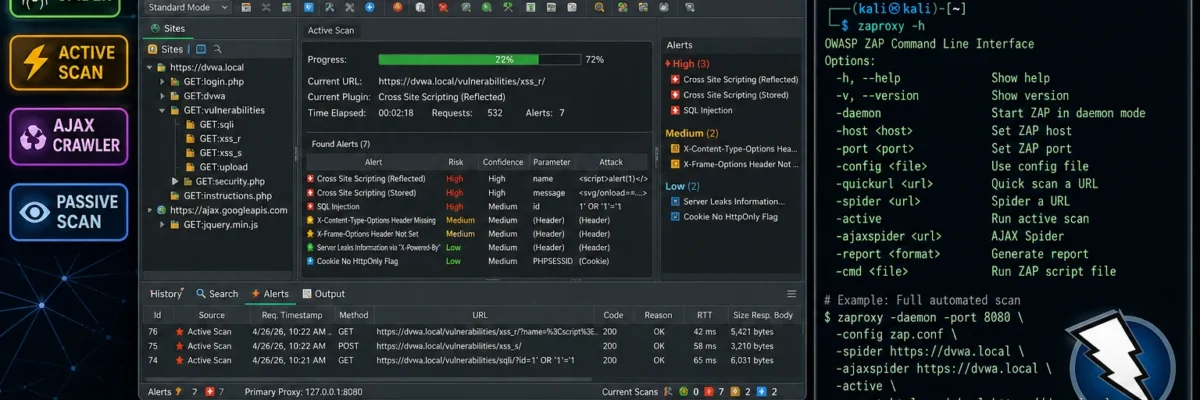This screenshot has width=1200, height=400.
Task: Select GET:xss_r in the Sites tree
Action: pyautogui.click(x=213, y=139)
